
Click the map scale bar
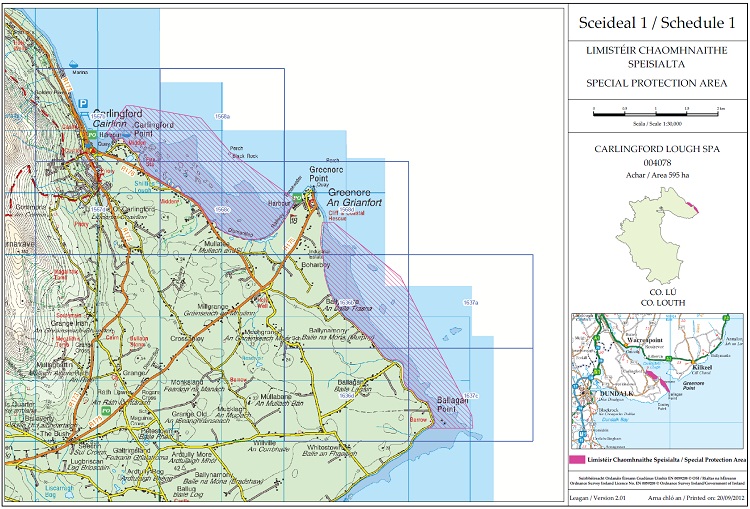(x=656, y=114)
